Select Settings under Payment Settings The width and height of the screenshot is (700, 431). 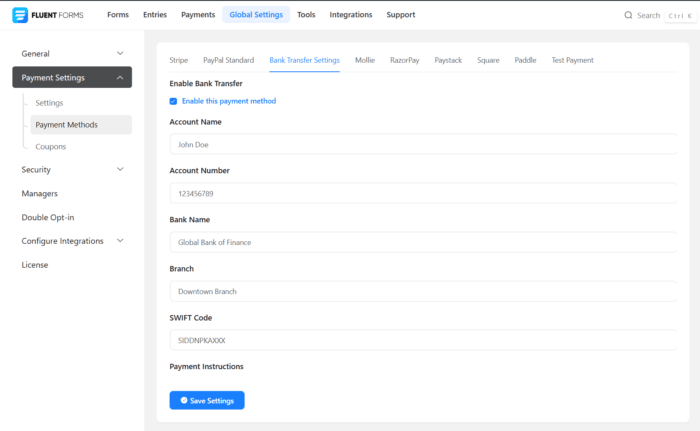[49, 103]
